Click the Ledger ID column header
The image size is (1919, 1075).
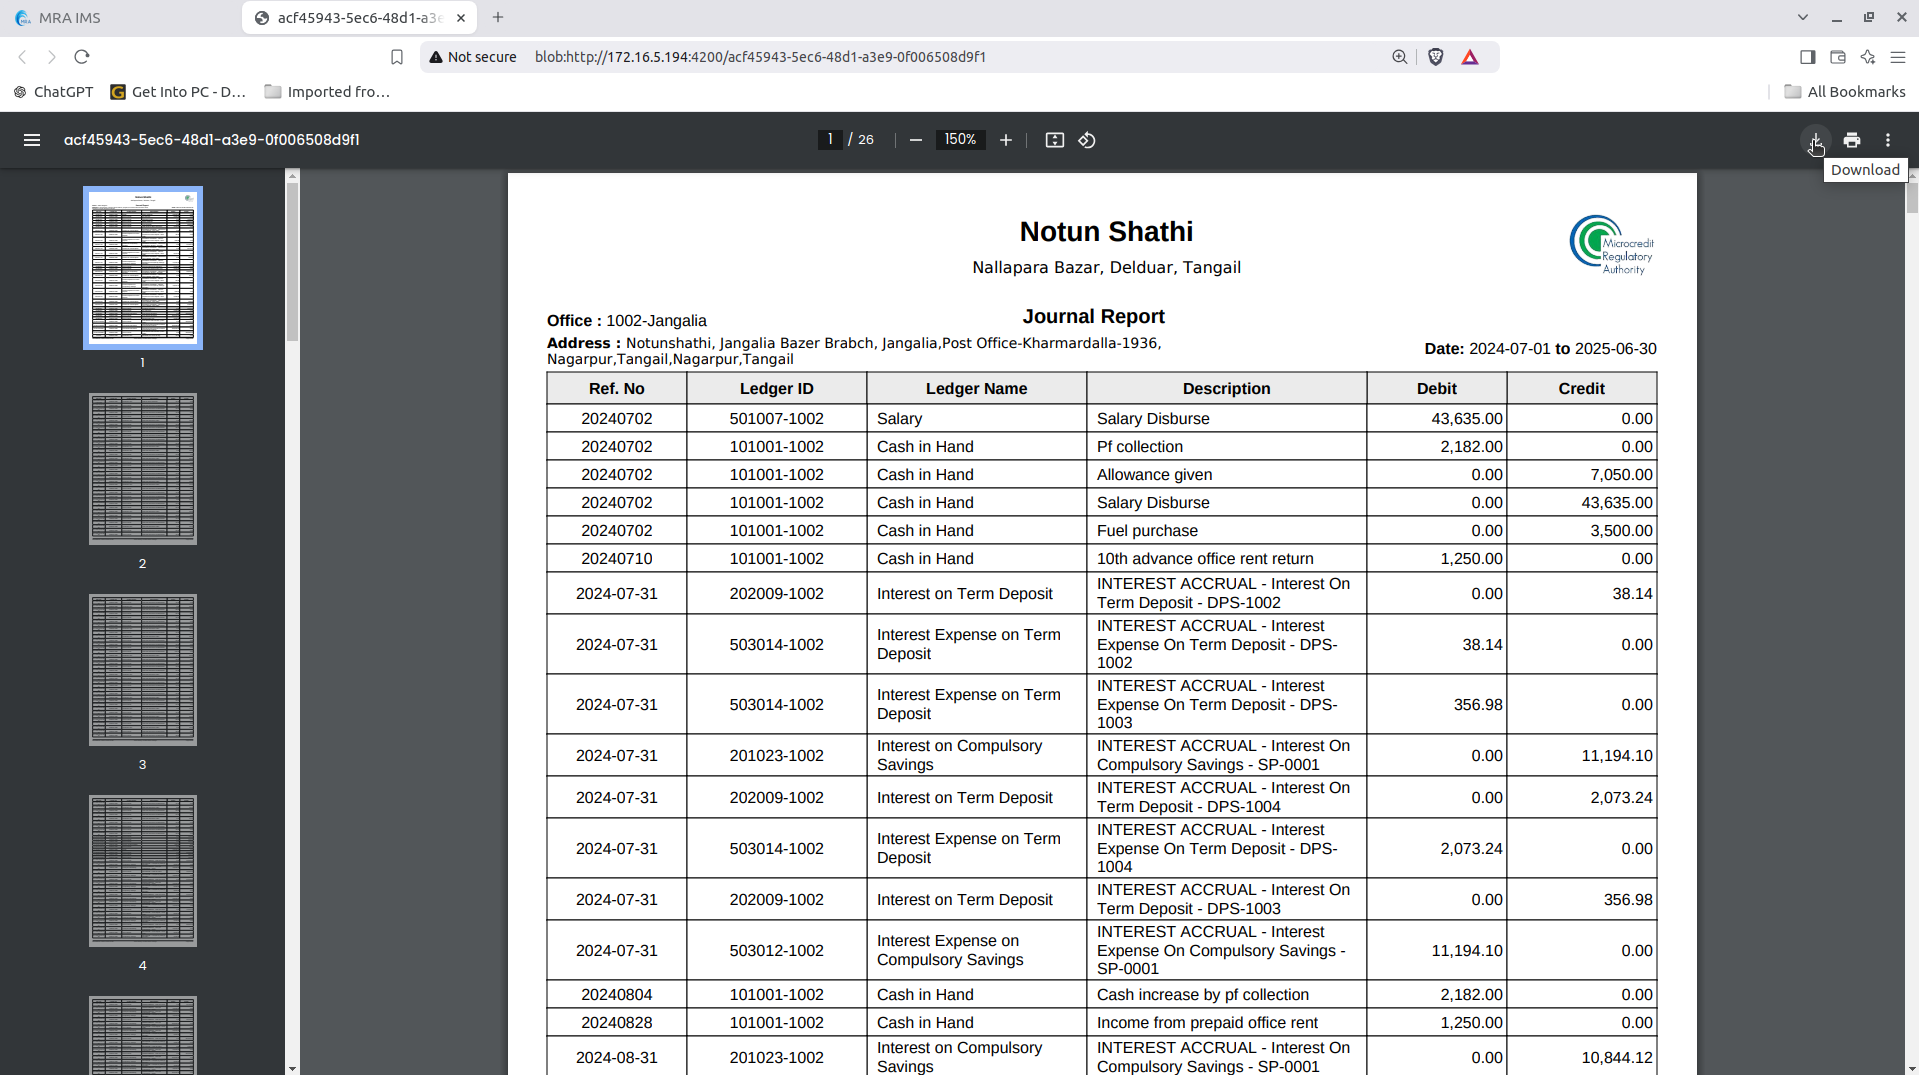(x=776, y=388)
